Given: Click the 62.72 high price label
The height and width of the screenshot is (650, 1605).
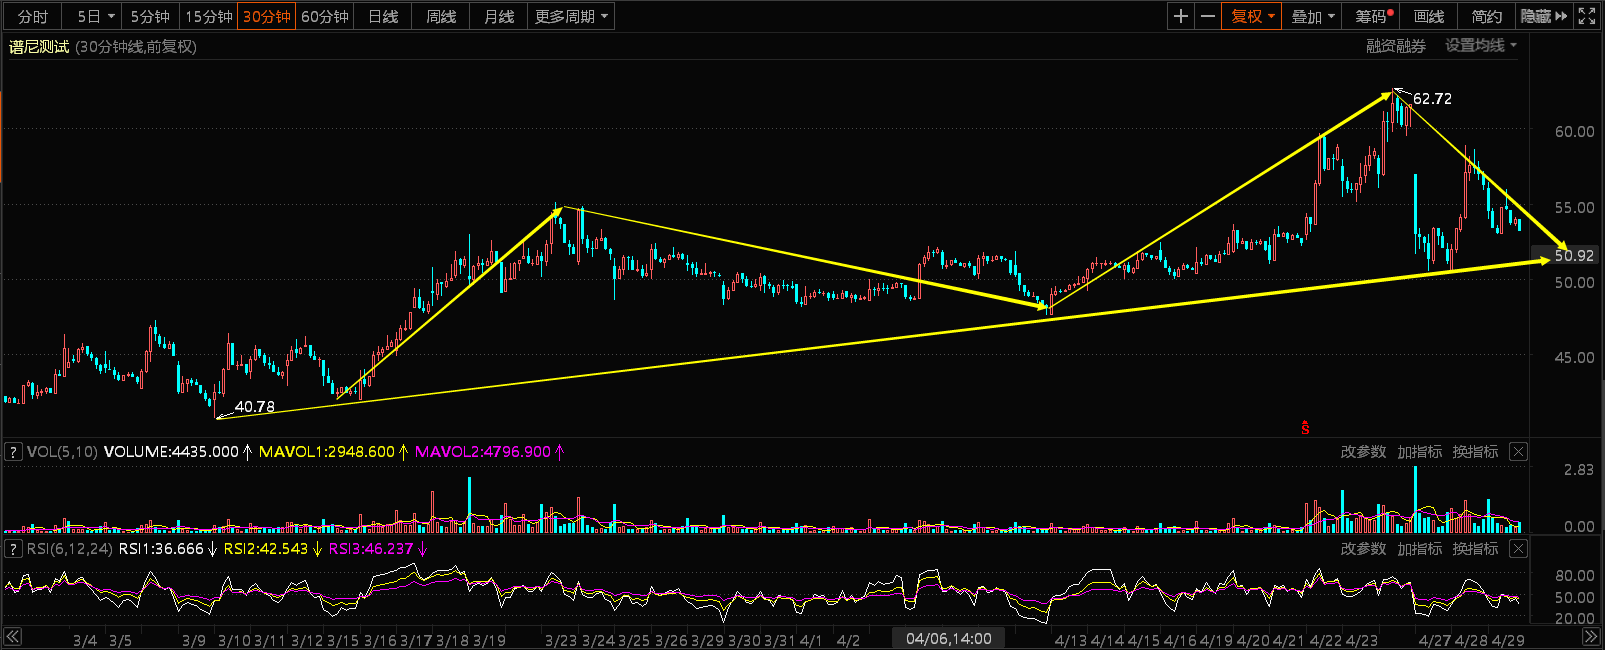Looking at the screenshot, I should [x=1432, y=99].
